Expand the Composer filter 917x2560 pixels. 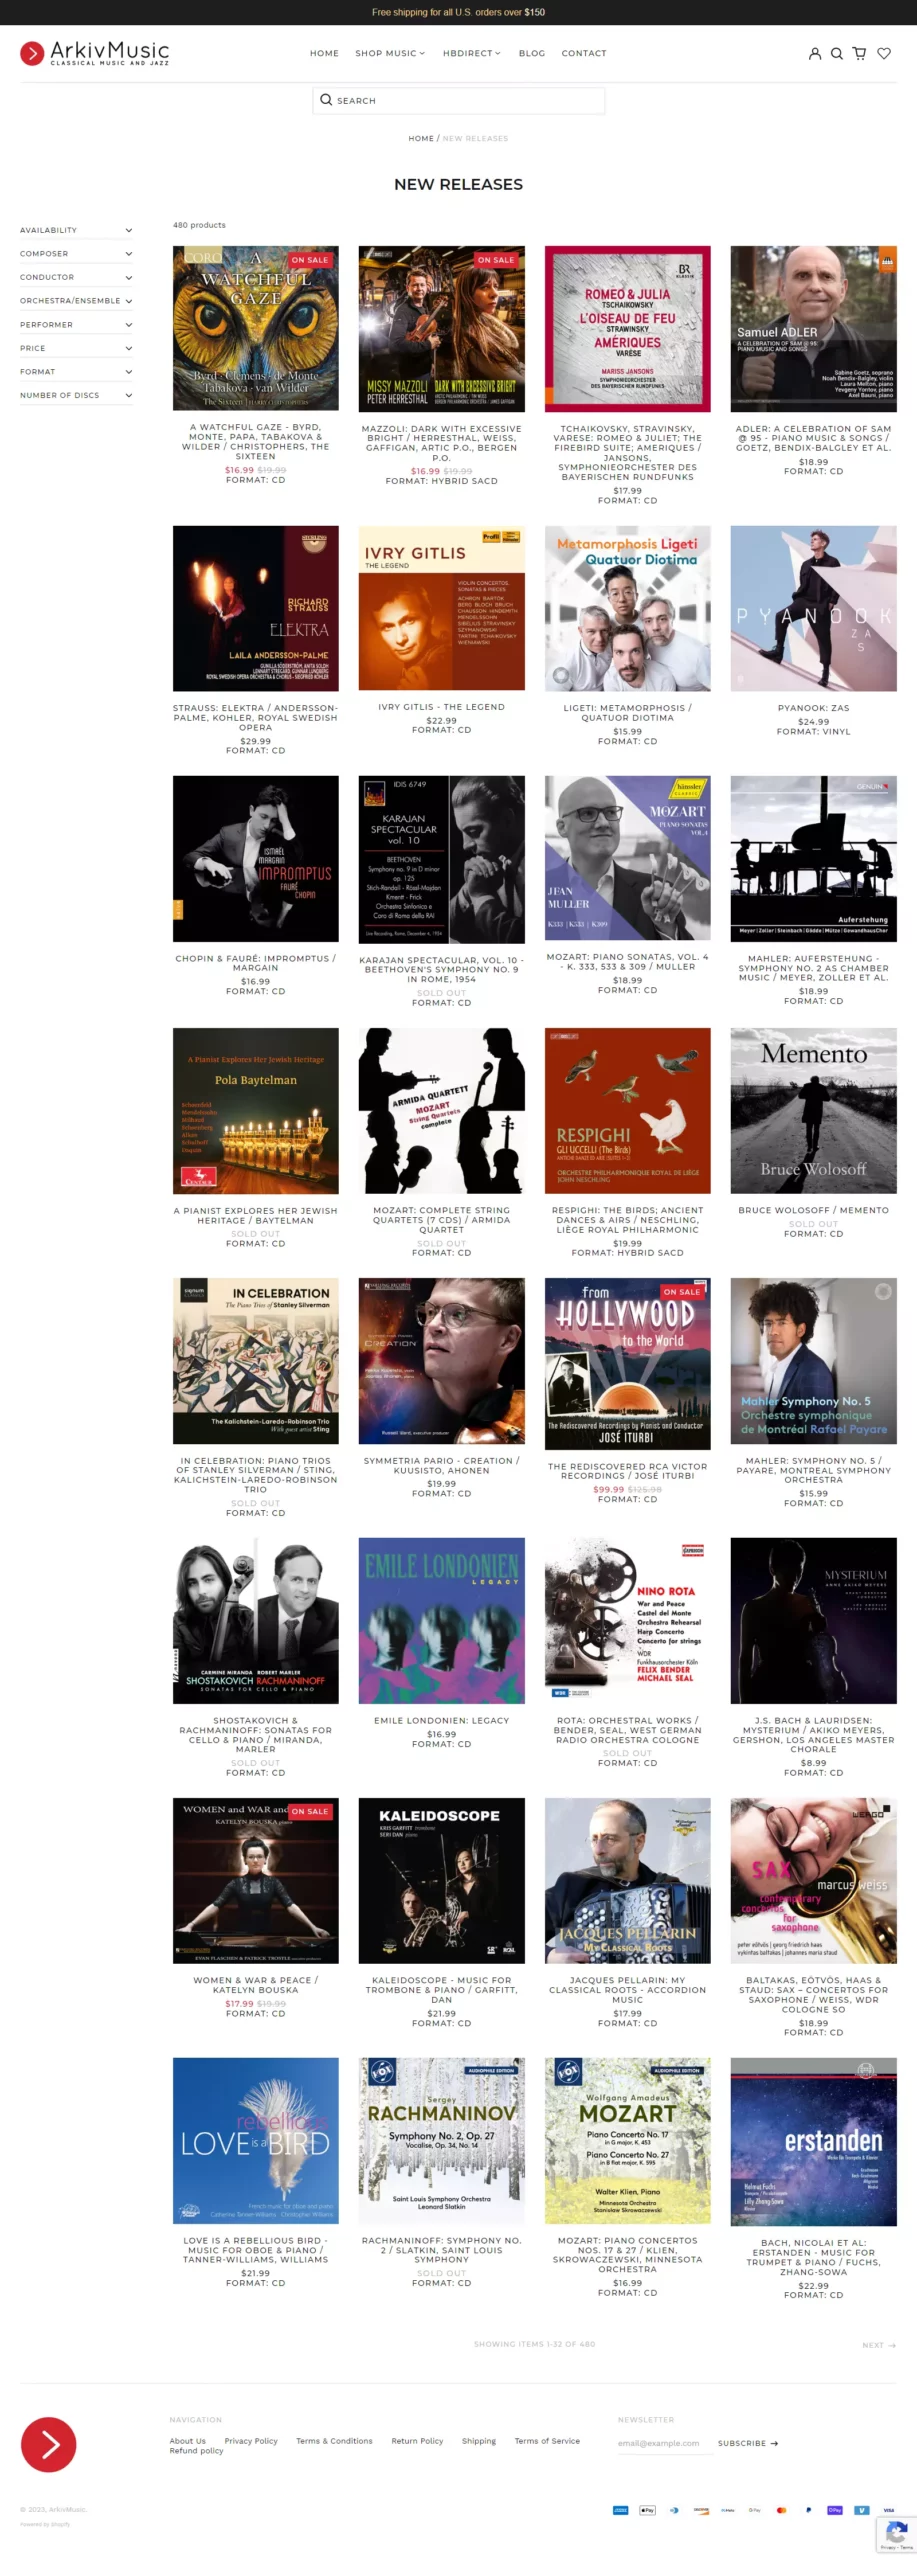[x=76, y=254]
